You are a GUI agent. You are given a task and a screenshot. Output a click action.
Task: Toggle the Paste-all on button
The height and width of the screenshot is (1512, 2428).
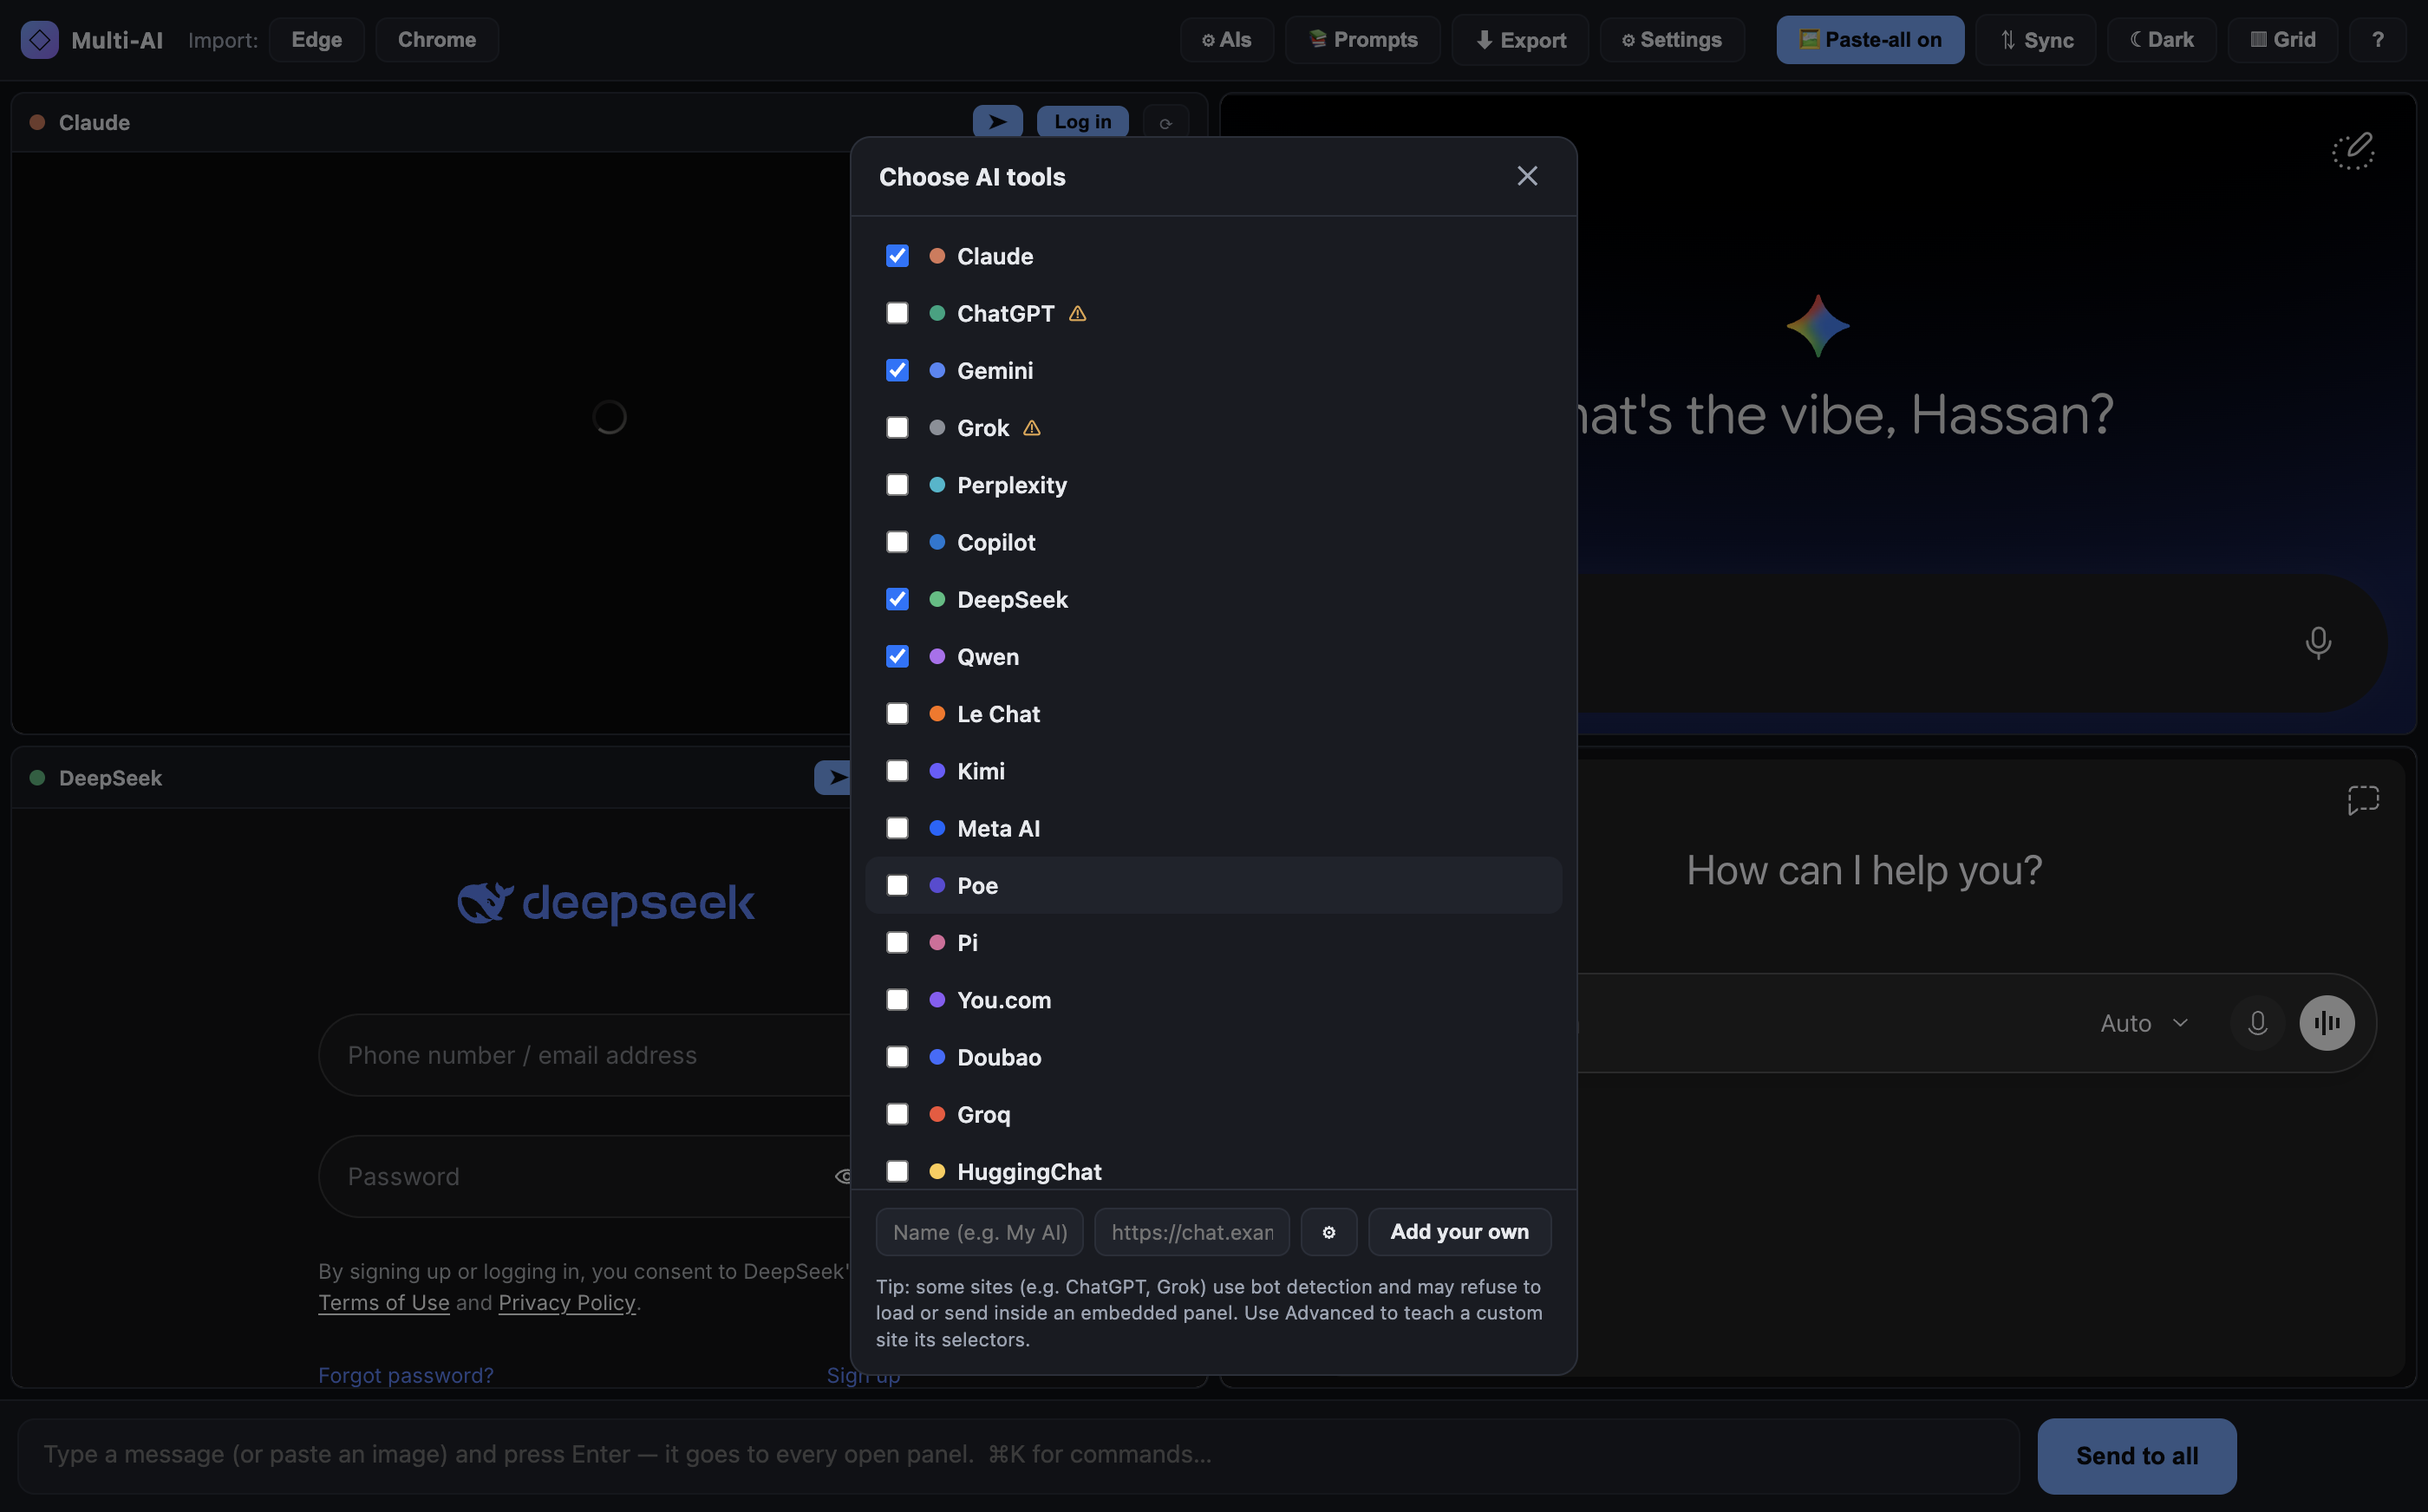tap(1869, 40)
